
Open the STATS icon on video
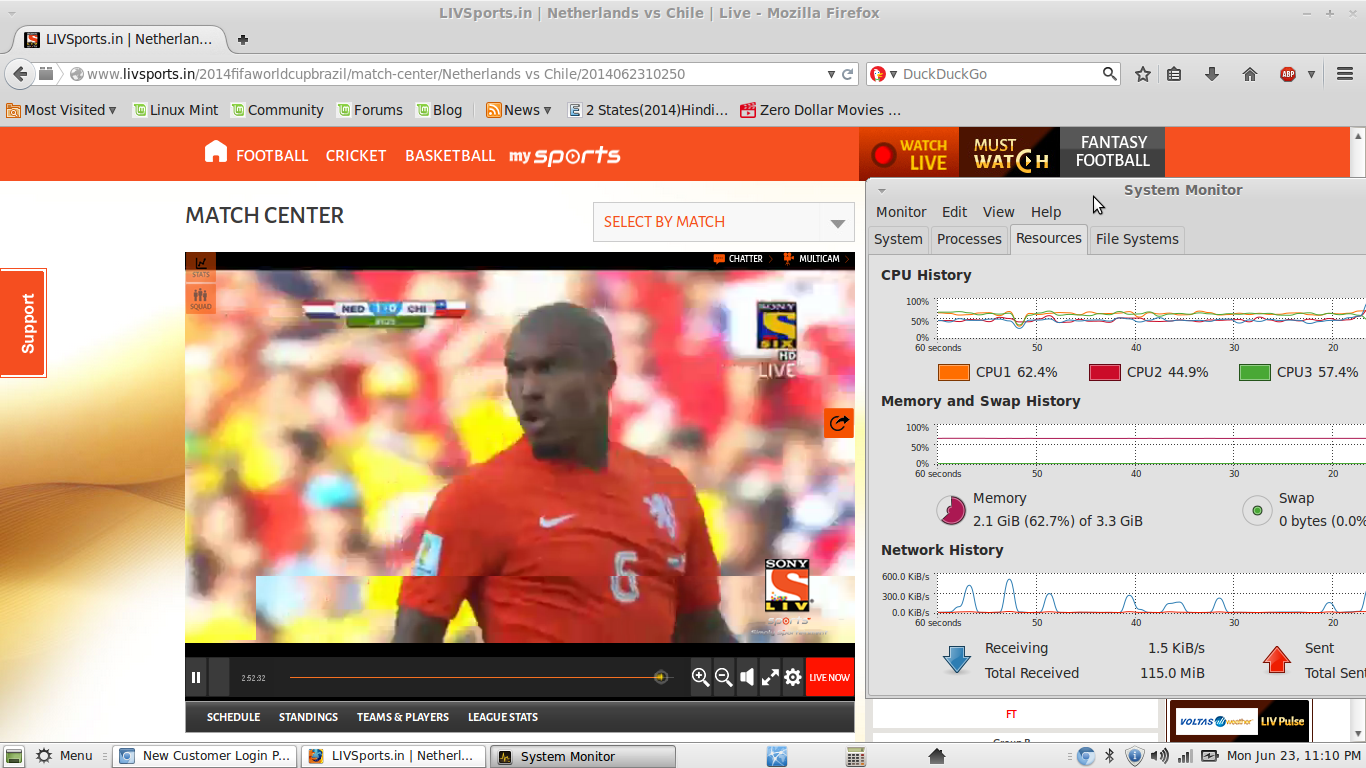coord(201,267)
